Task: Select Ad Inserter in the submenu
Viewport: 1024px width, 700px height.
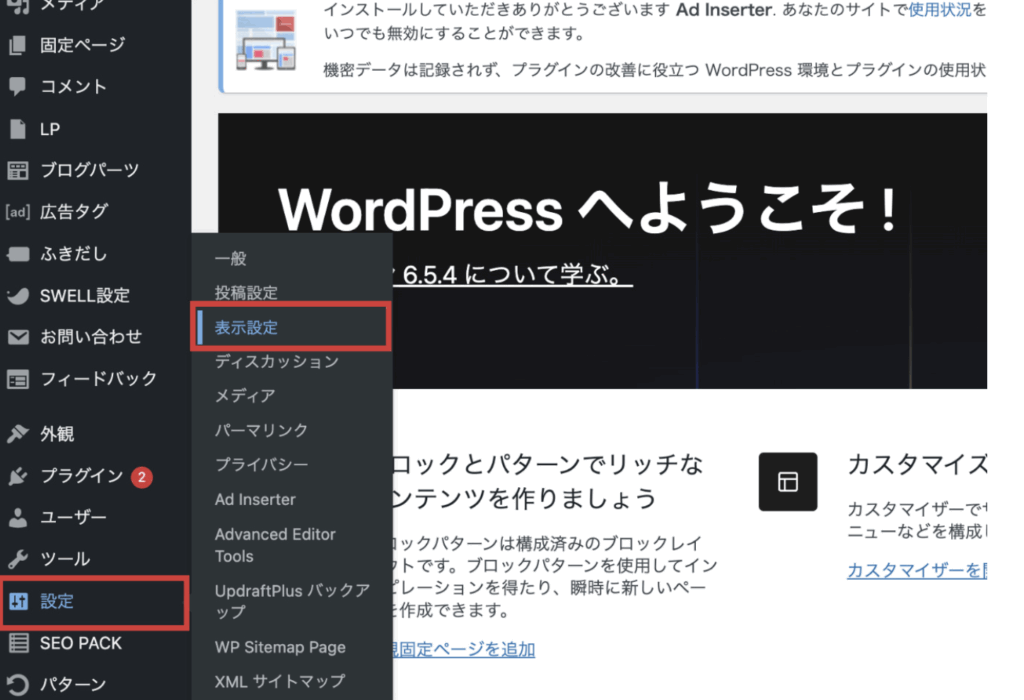Action: (255, 499)
